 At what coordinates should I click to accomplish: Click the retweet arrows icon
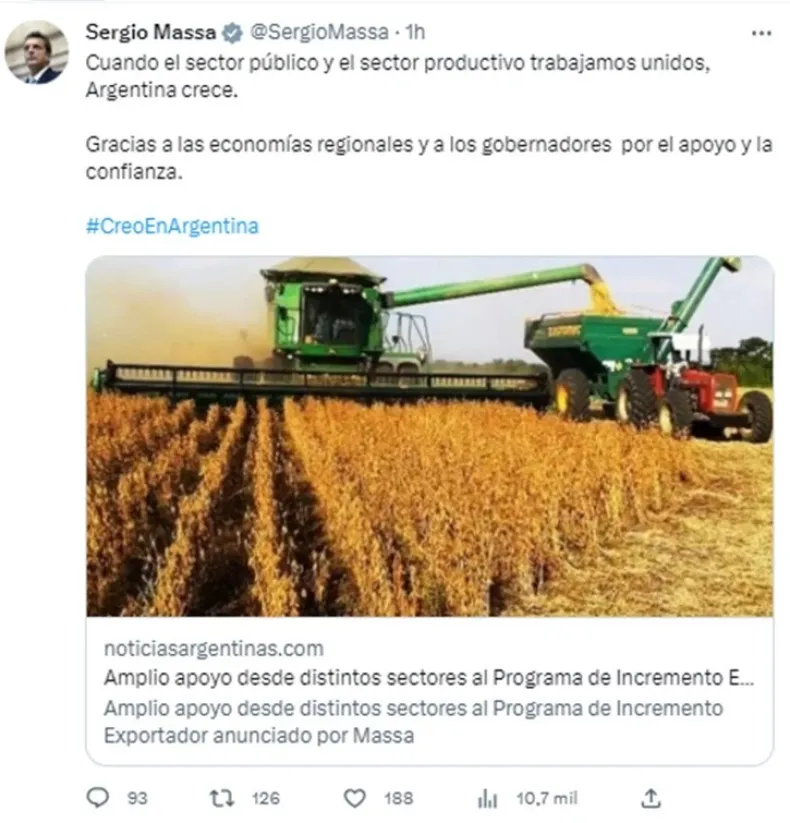[223, 798]
